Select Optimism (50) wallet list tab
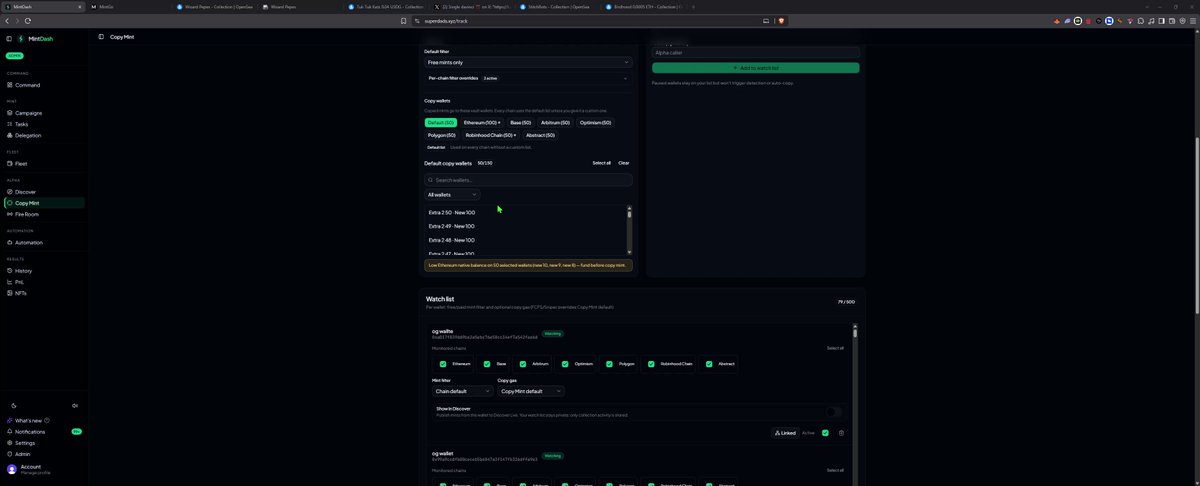 click(595, 122)
